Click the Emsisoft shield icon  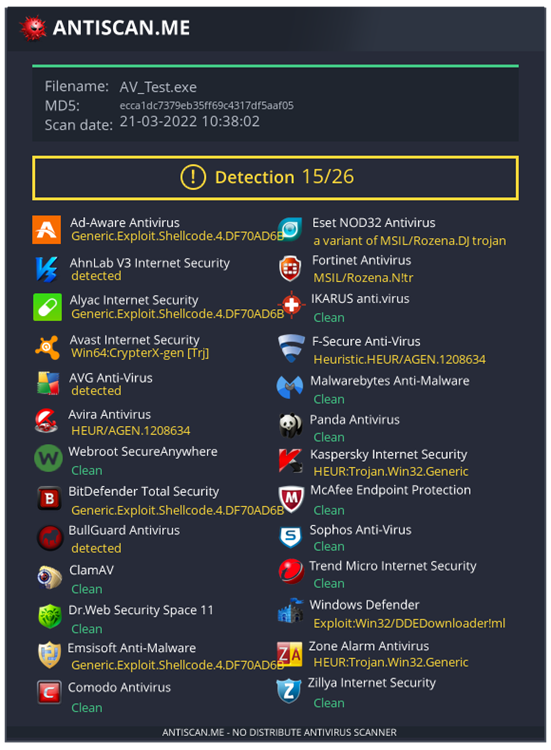49,655
